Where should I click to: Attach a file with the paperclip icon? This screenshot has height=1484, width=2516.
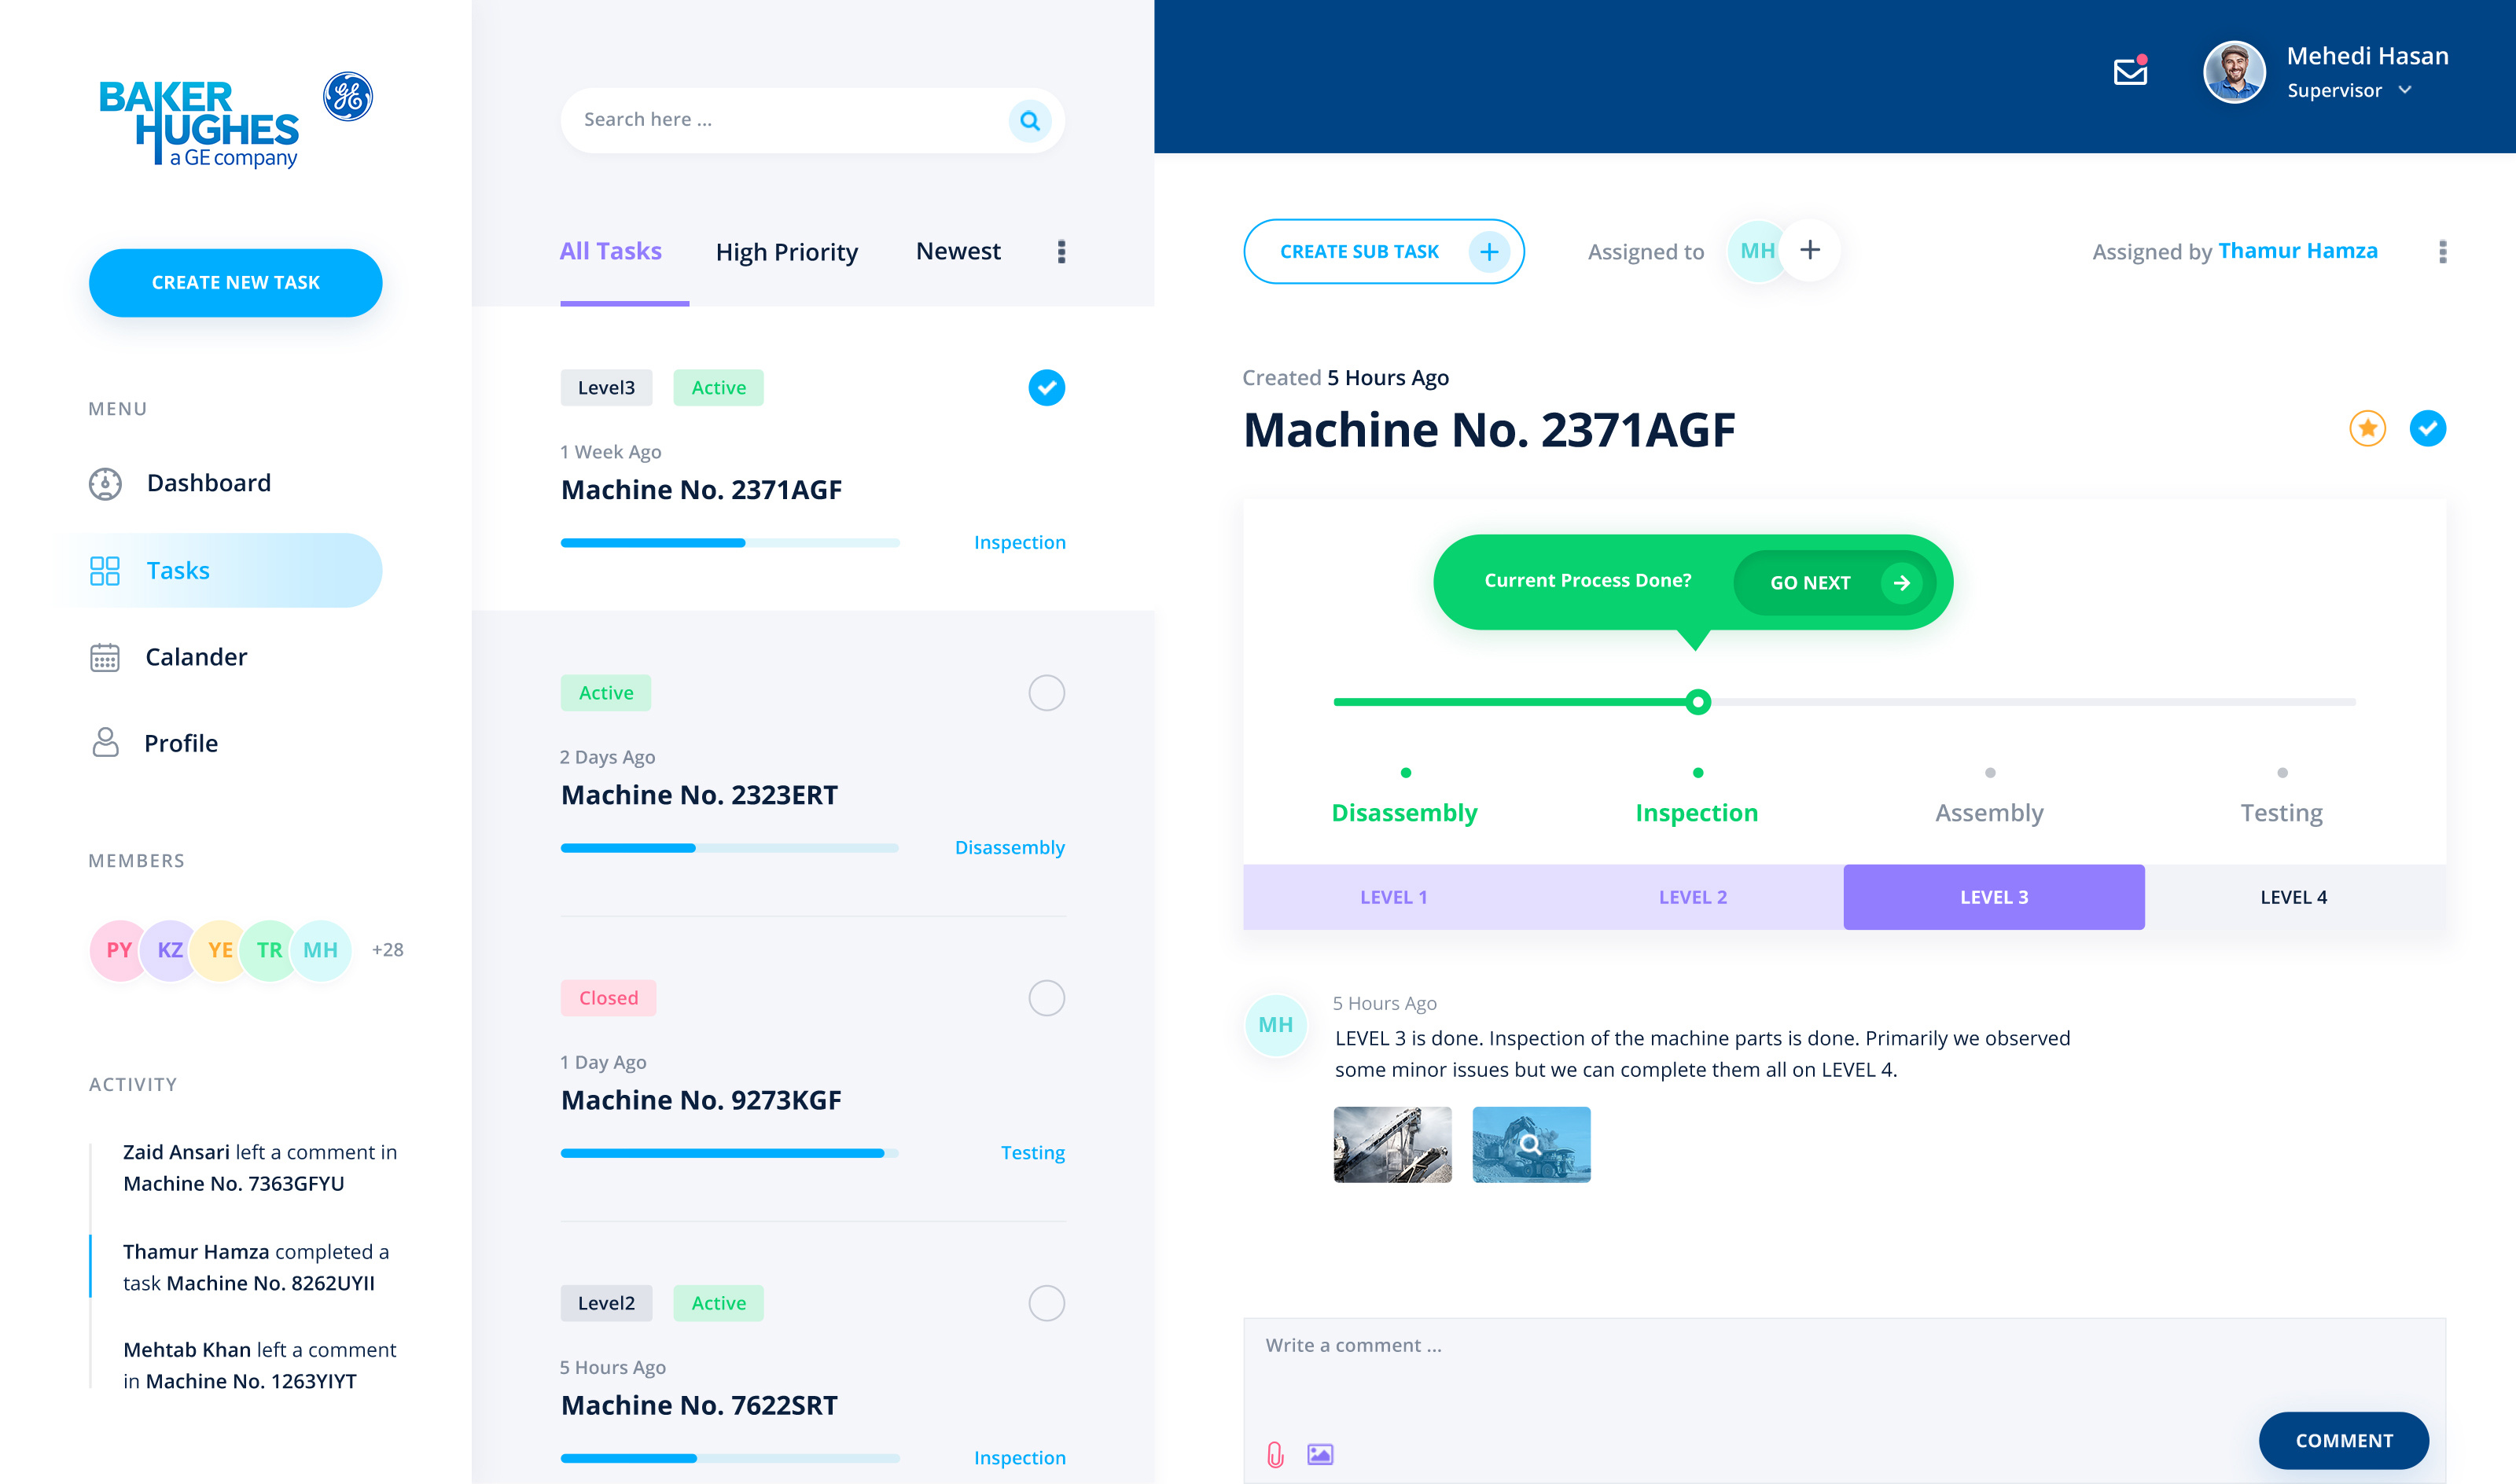[x=1275, y=1455]
